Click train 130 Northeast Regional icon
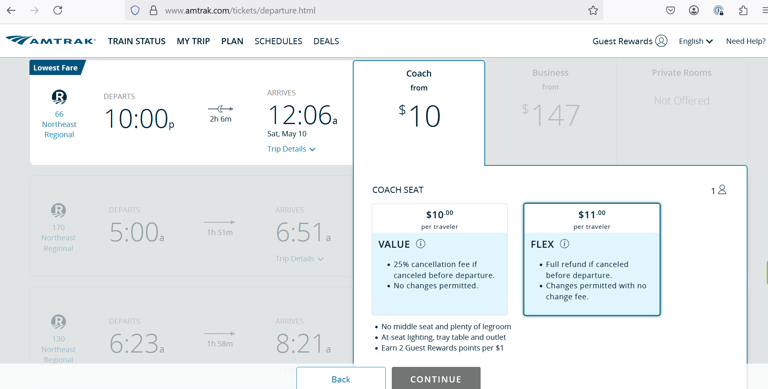The image size is (768, 389). (x=58, y=322)
